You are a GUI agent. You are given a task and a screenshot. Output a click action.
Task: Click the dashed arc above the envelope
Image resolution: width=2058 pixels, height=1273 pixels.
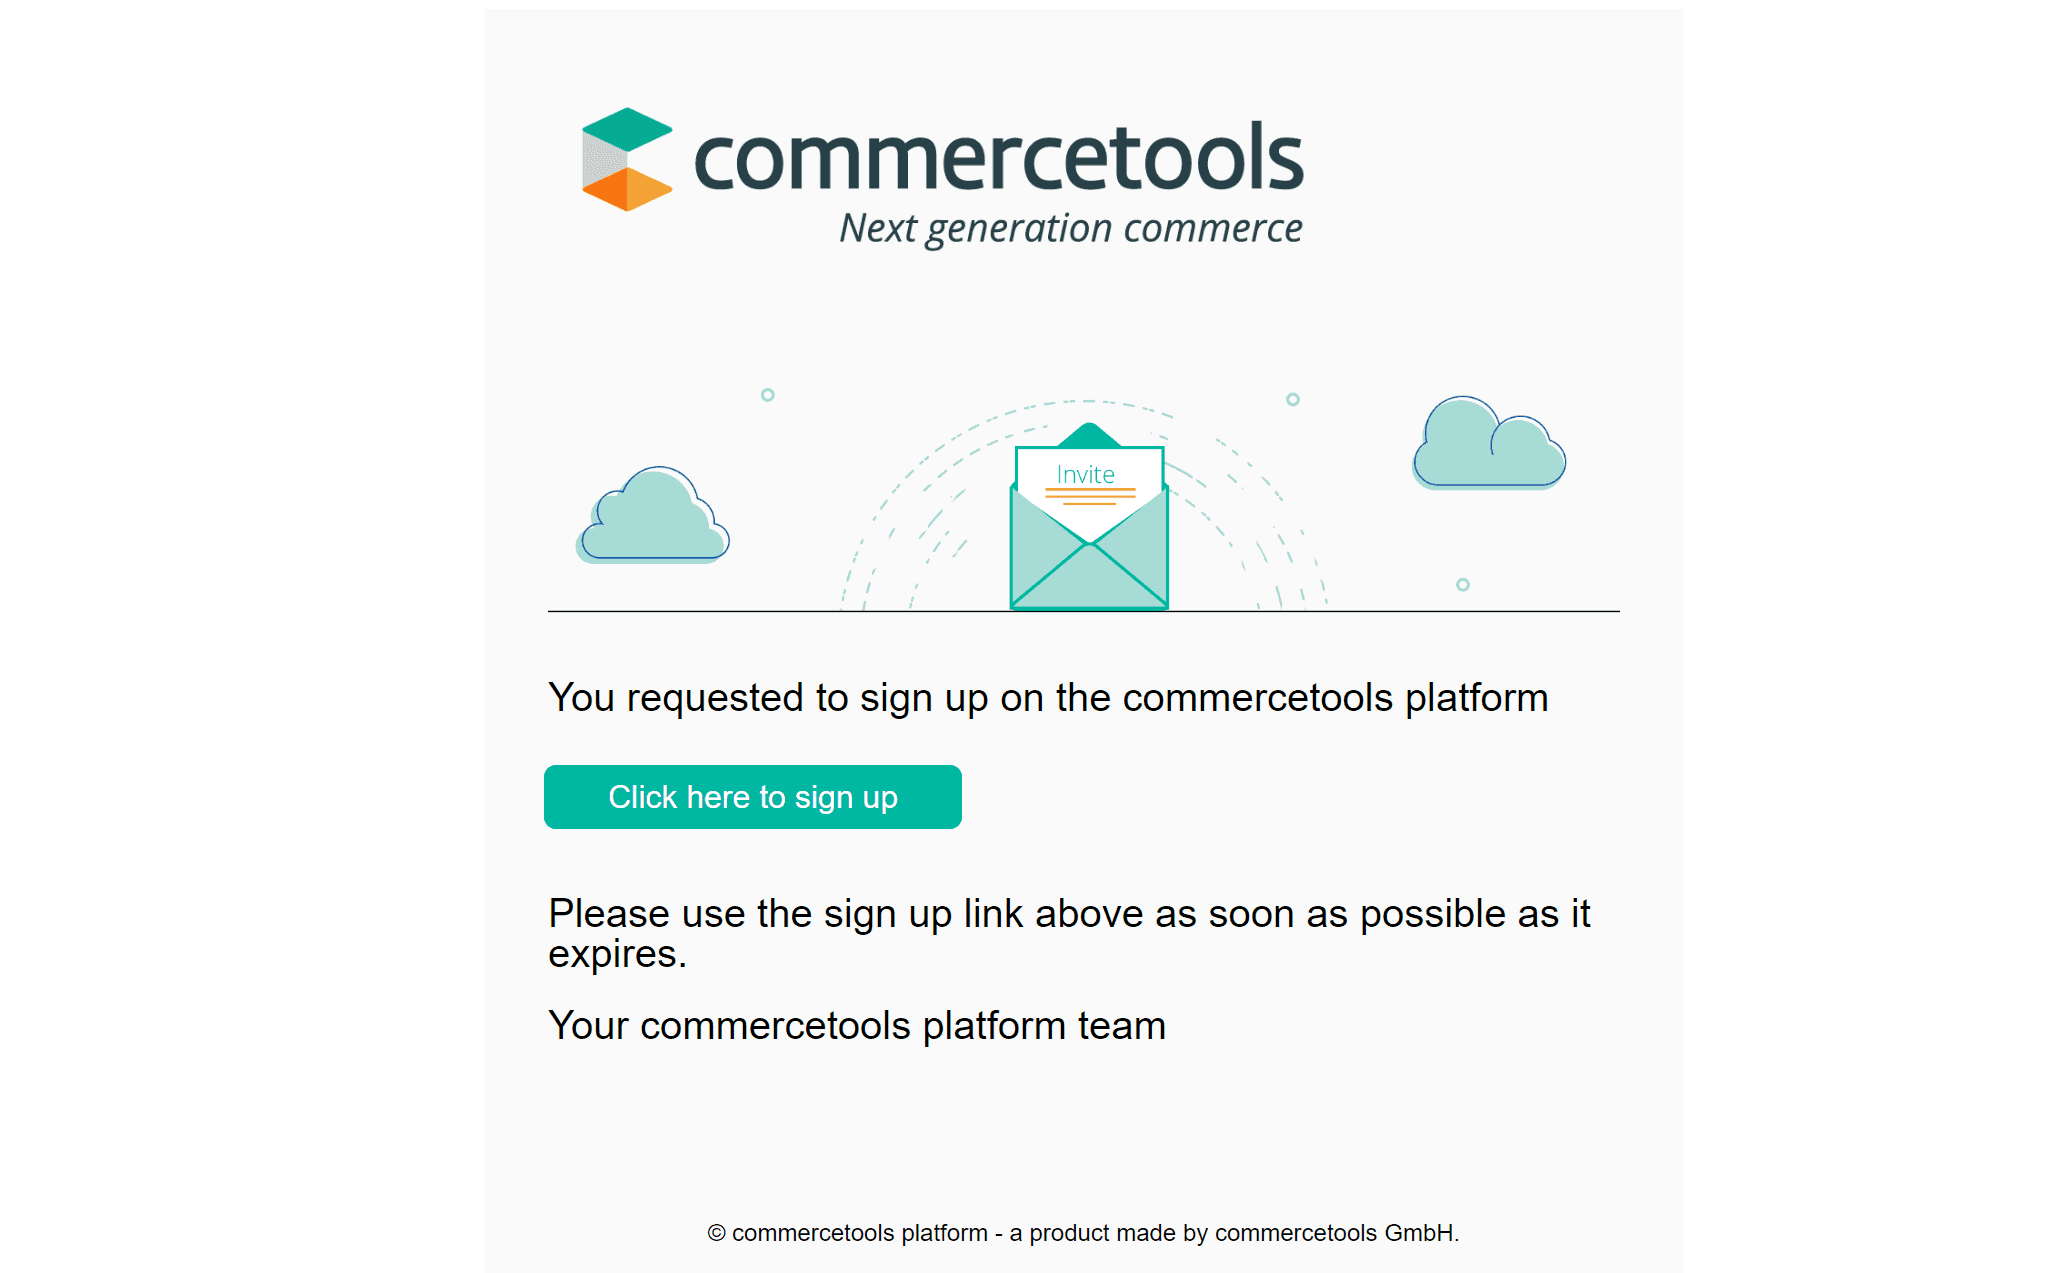pos(1088,401)
